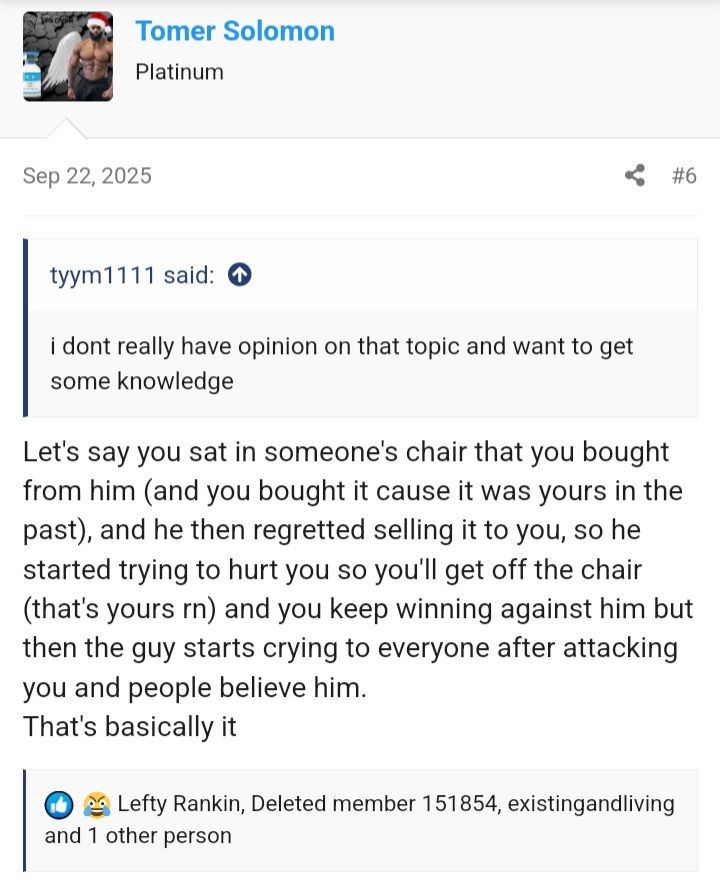The image size is (720, 881).
Task: Click the Sep 22, 2025 post date
Action: [x=87, y=176]
